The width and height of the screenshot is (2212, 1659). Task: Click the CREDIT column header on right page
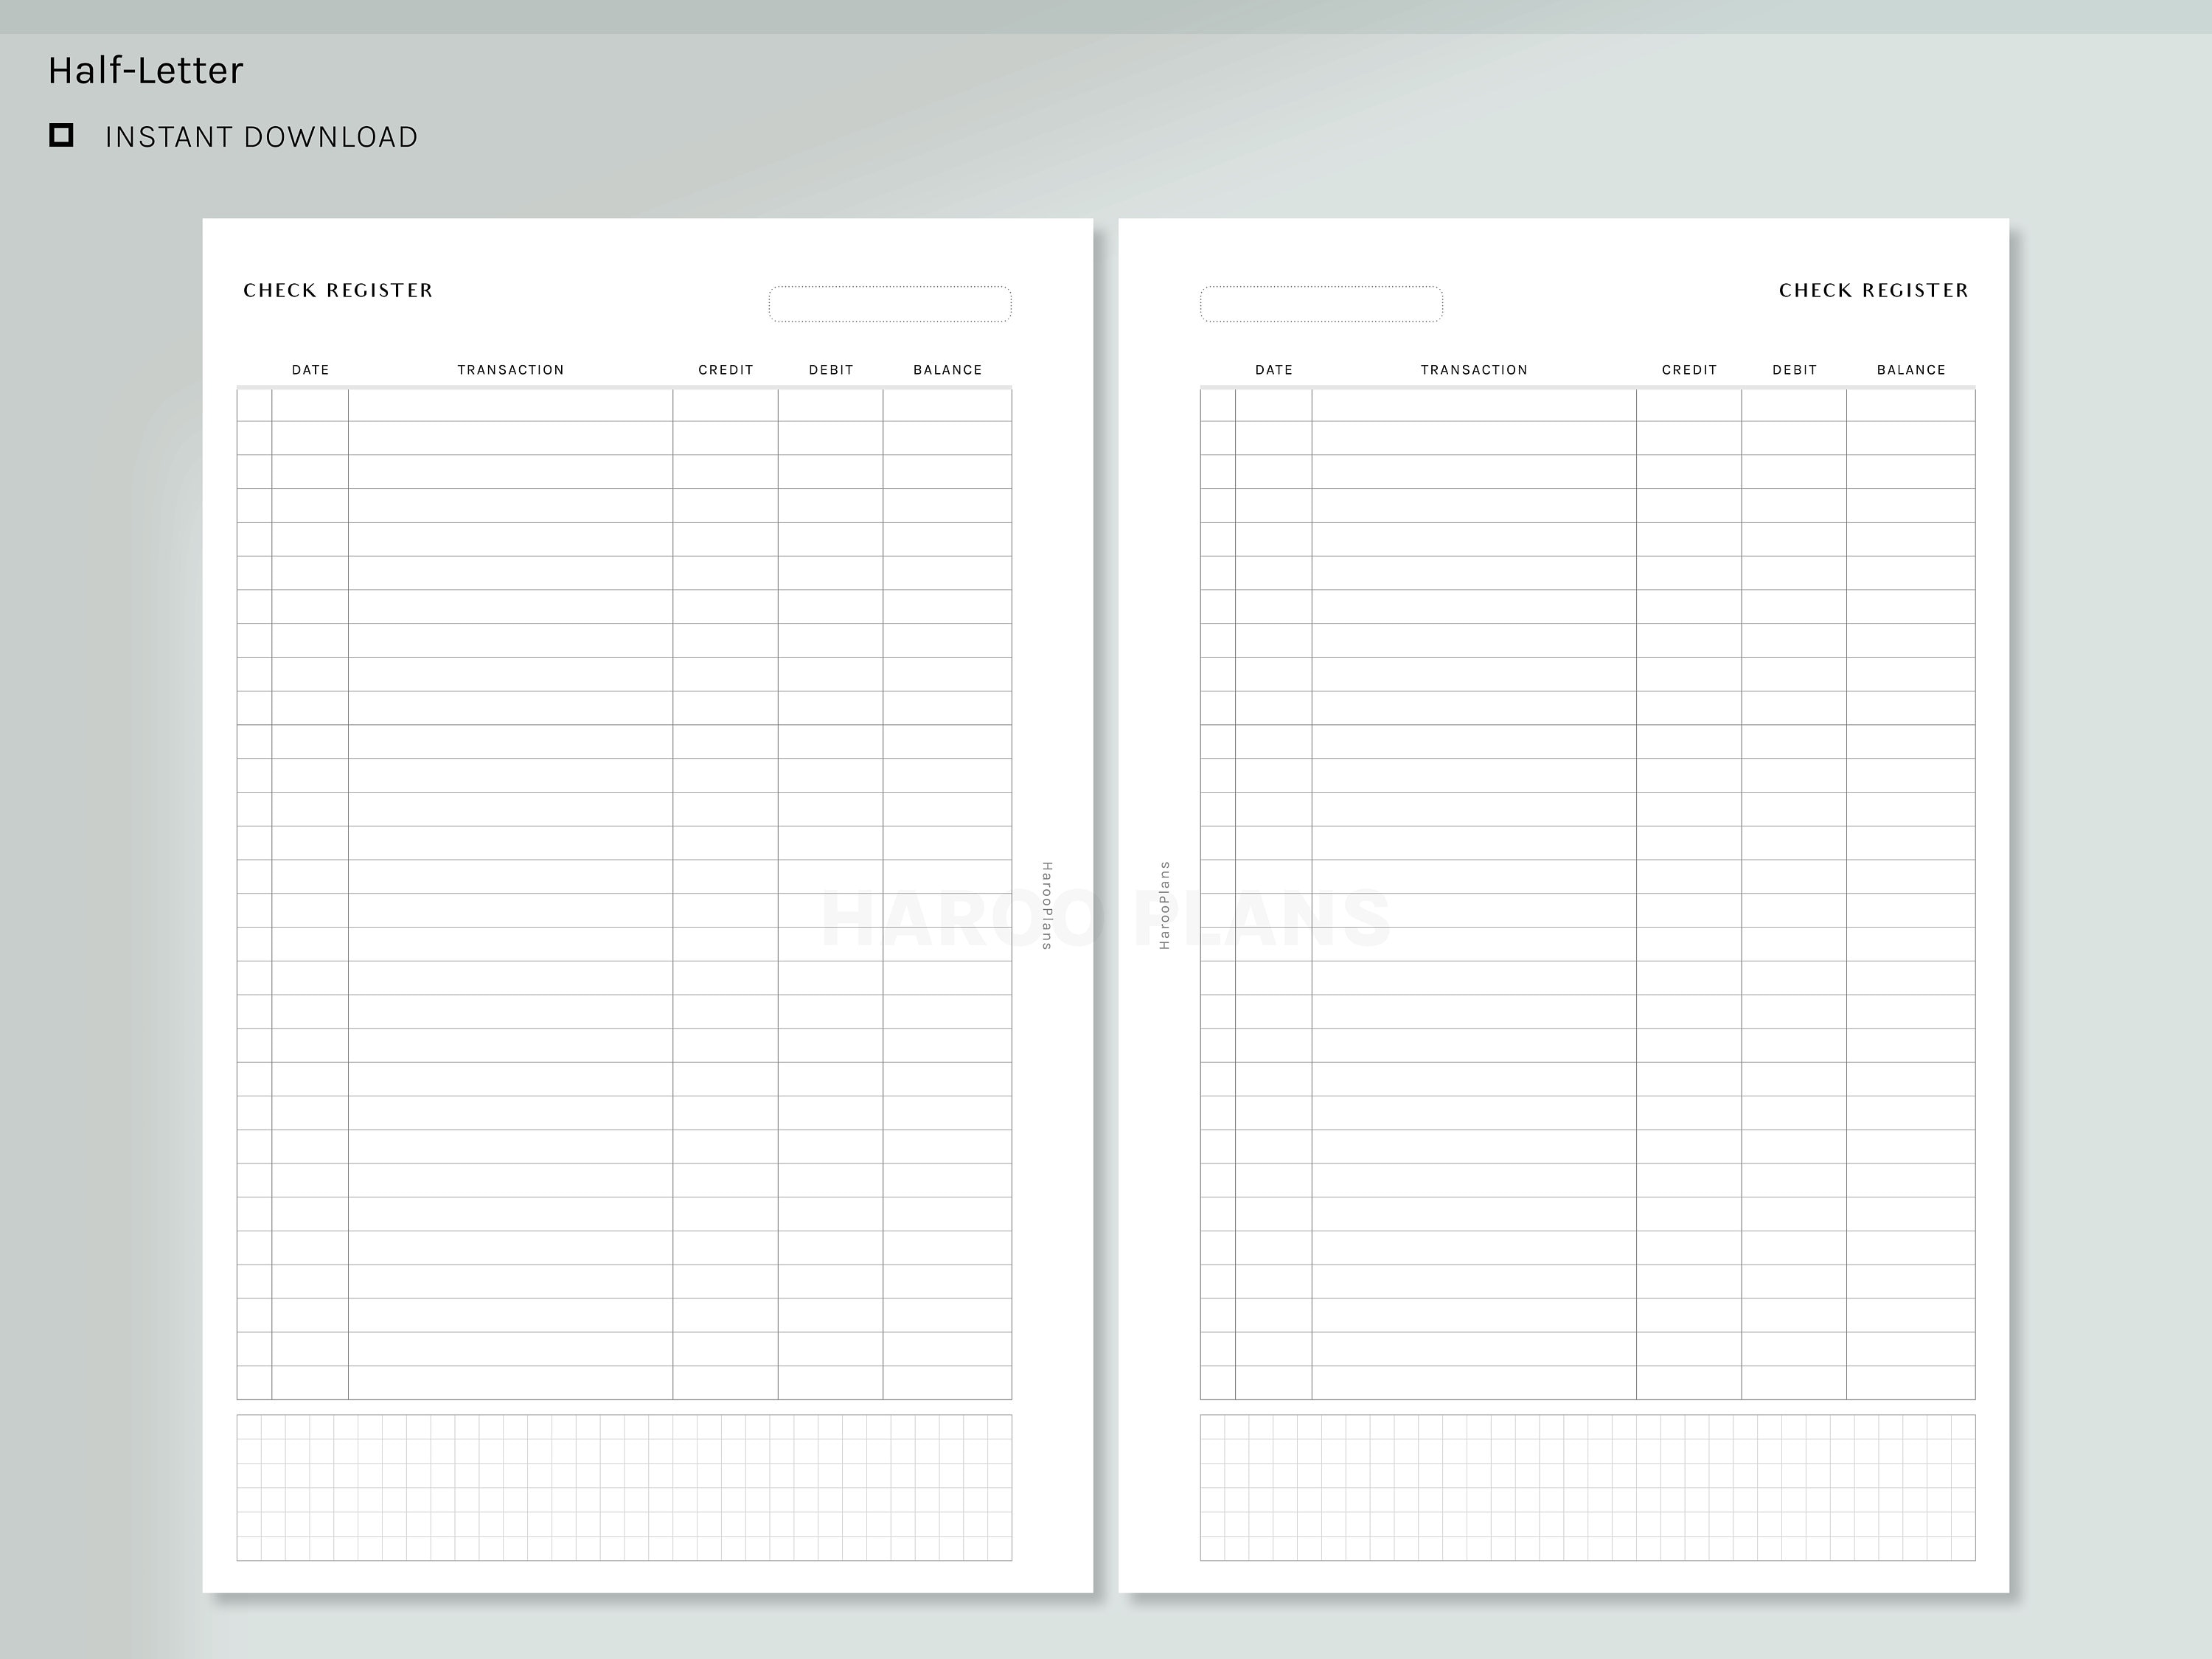tap(1689, 369)
